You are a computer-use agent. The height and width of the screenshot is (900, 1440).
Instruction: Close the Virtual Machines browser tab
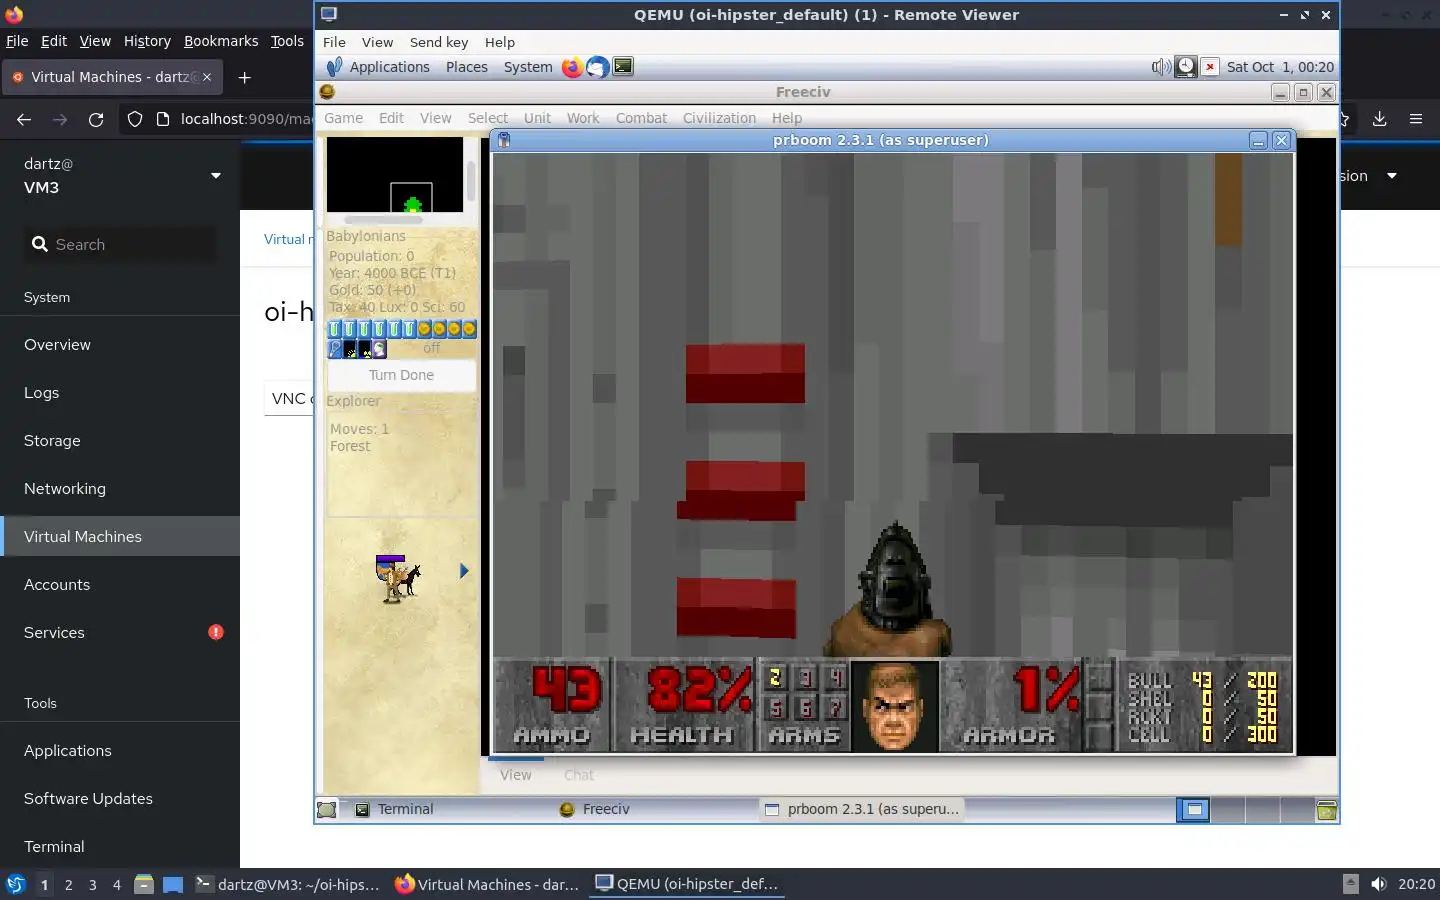pyautogui.click(x=207, y=77)
